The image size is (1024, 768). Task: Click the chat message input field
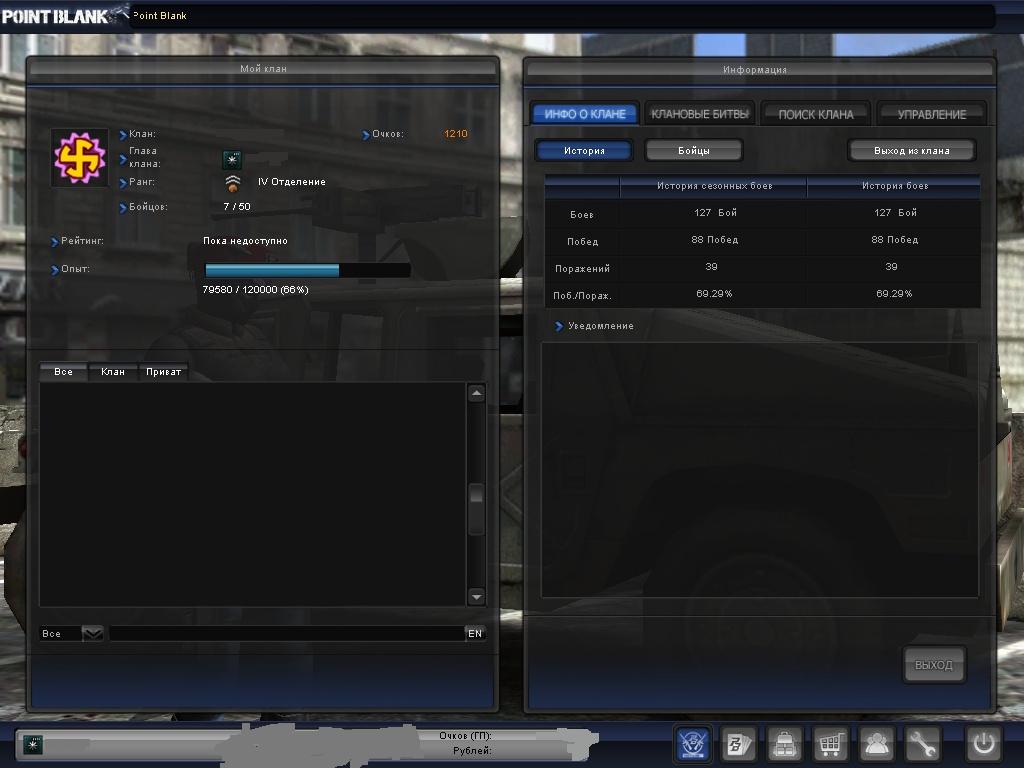pos(286,634)
